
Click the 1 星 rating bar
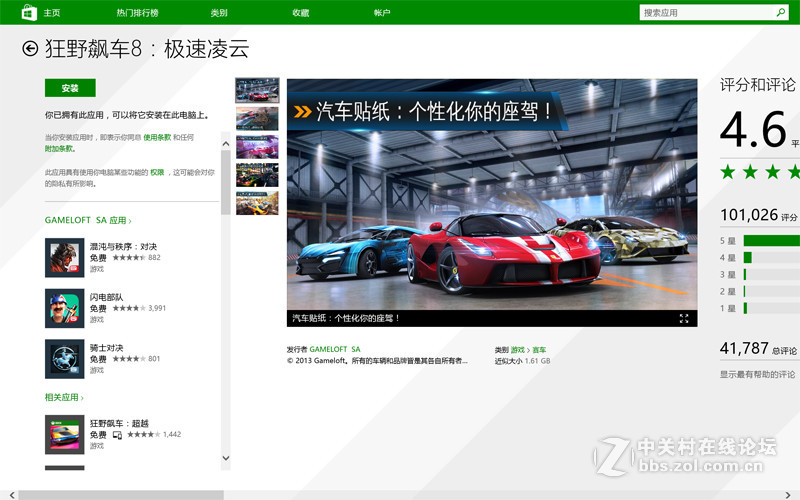pyautogui.click(x=771, y=308)
